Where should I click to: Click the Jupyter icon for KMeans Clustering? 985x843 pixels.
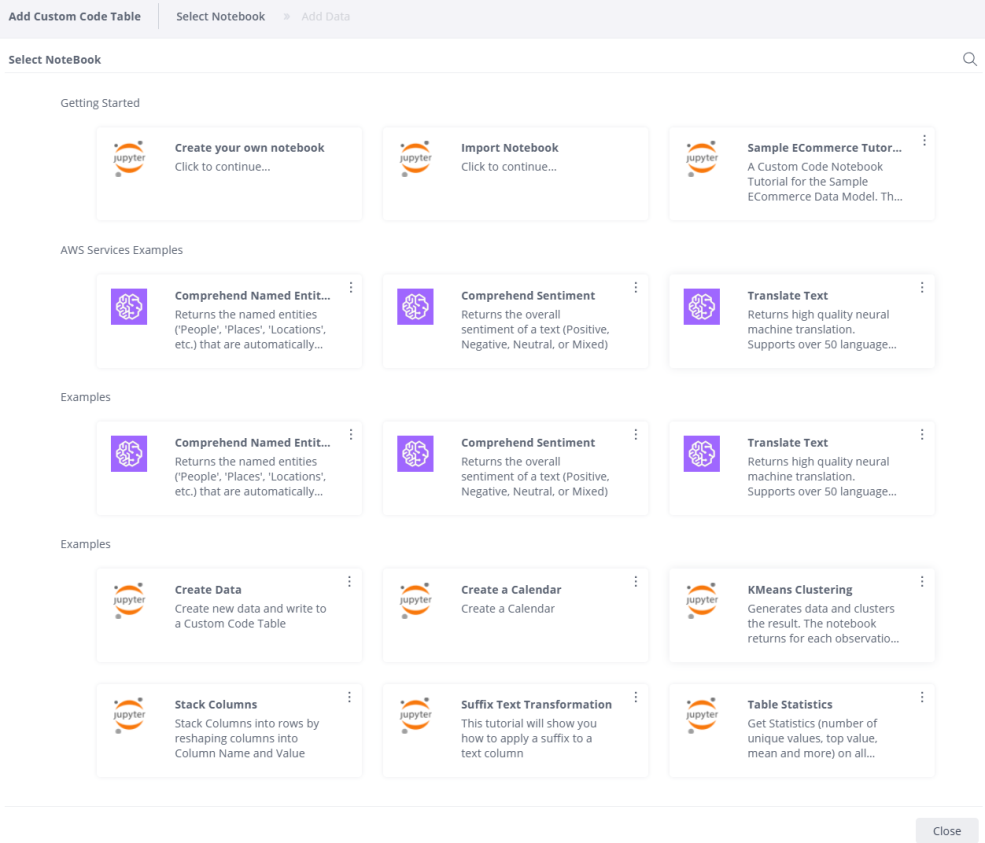click(x=702, y=600)
